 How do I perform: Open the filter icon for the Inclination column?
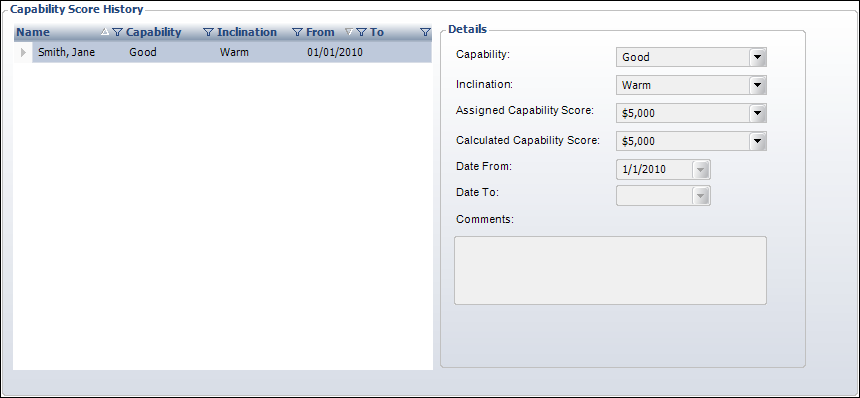(297, 32)
